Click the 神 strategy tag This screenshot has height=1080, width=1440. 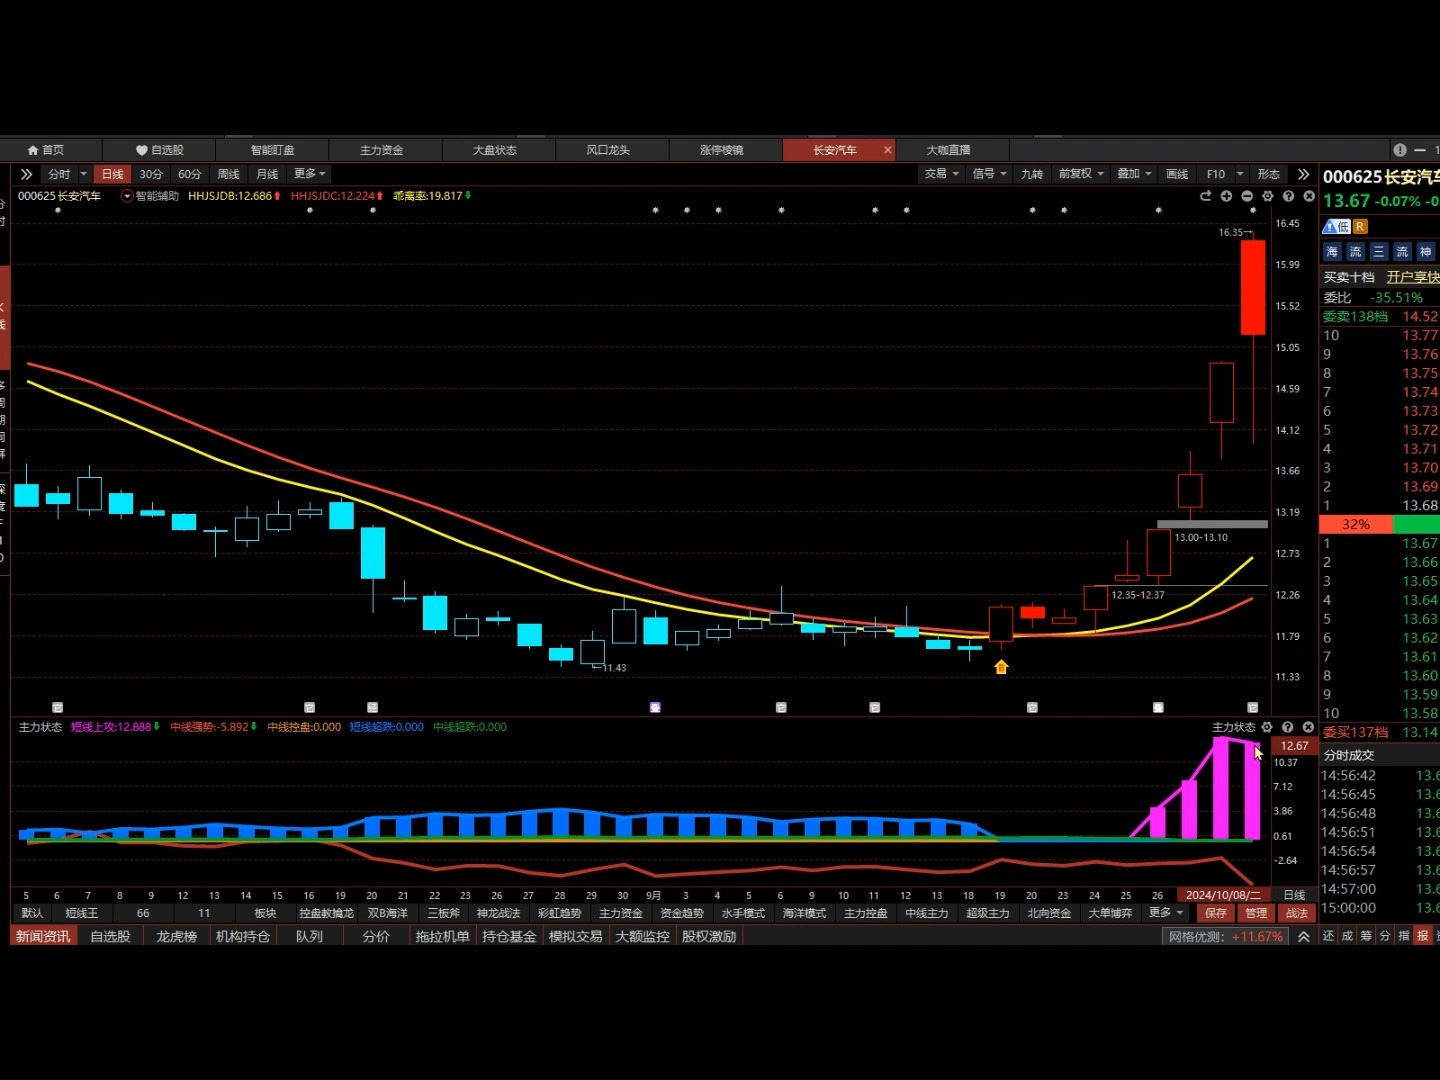click(x=1425, y=252)
